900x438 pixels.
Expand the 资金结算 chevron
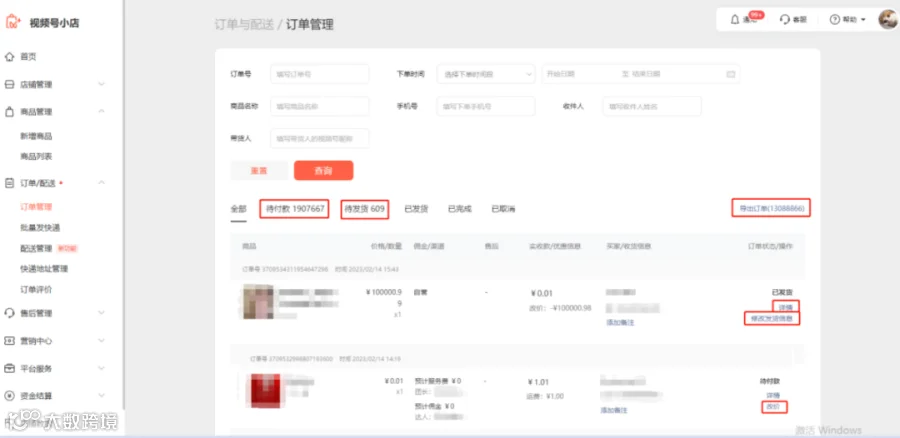click(102, 396)
